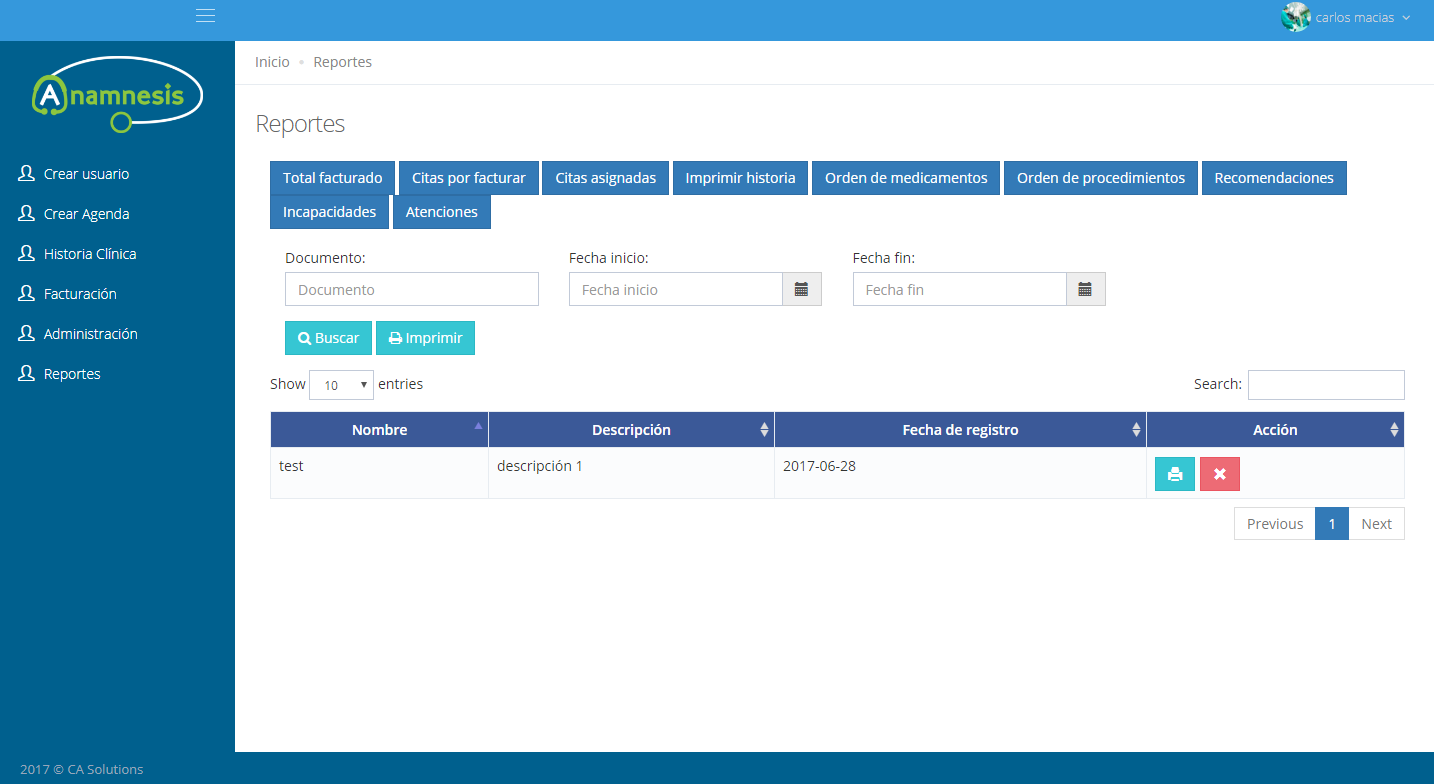Select Orden de medicamentos tab

(x=906, y=178)
